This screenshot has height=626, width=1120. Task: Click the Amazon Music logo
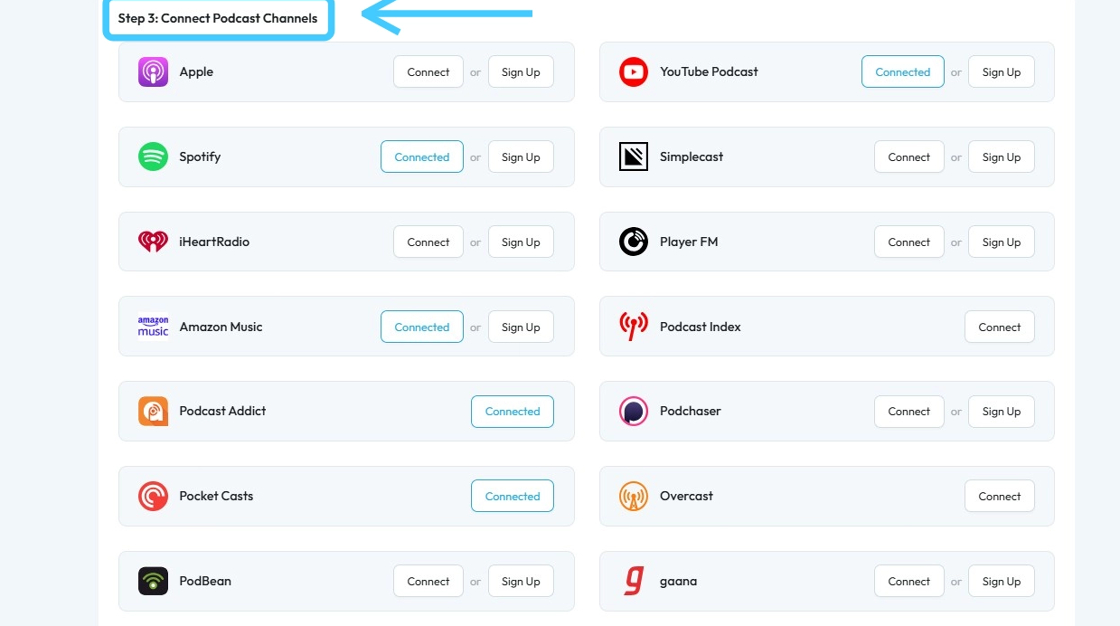pos(153,327)
